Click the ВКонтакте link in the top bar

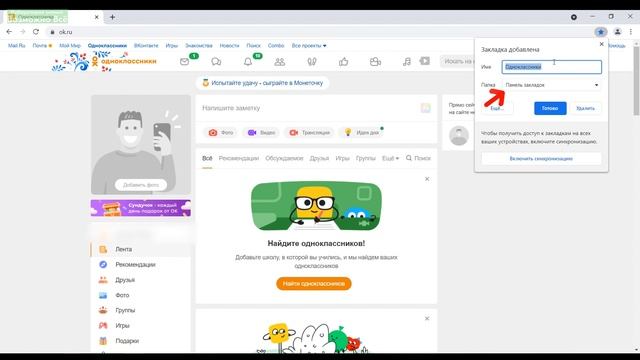(x=146, y=46)
